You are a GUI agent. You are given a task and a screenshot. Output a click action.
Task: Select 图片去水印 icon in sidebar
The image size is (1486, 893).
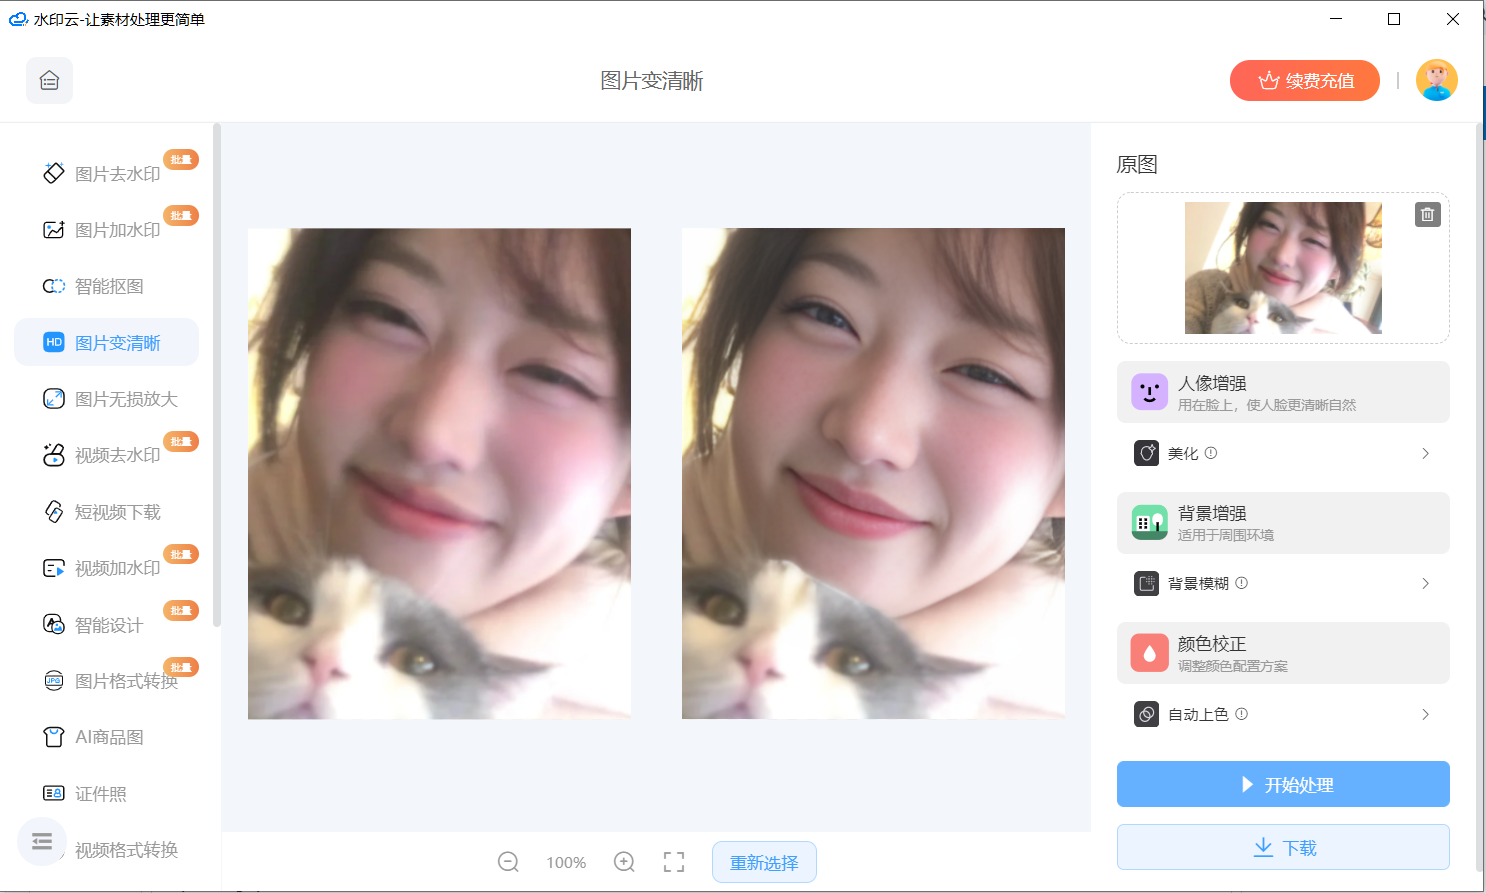click(x=54, y=173)
